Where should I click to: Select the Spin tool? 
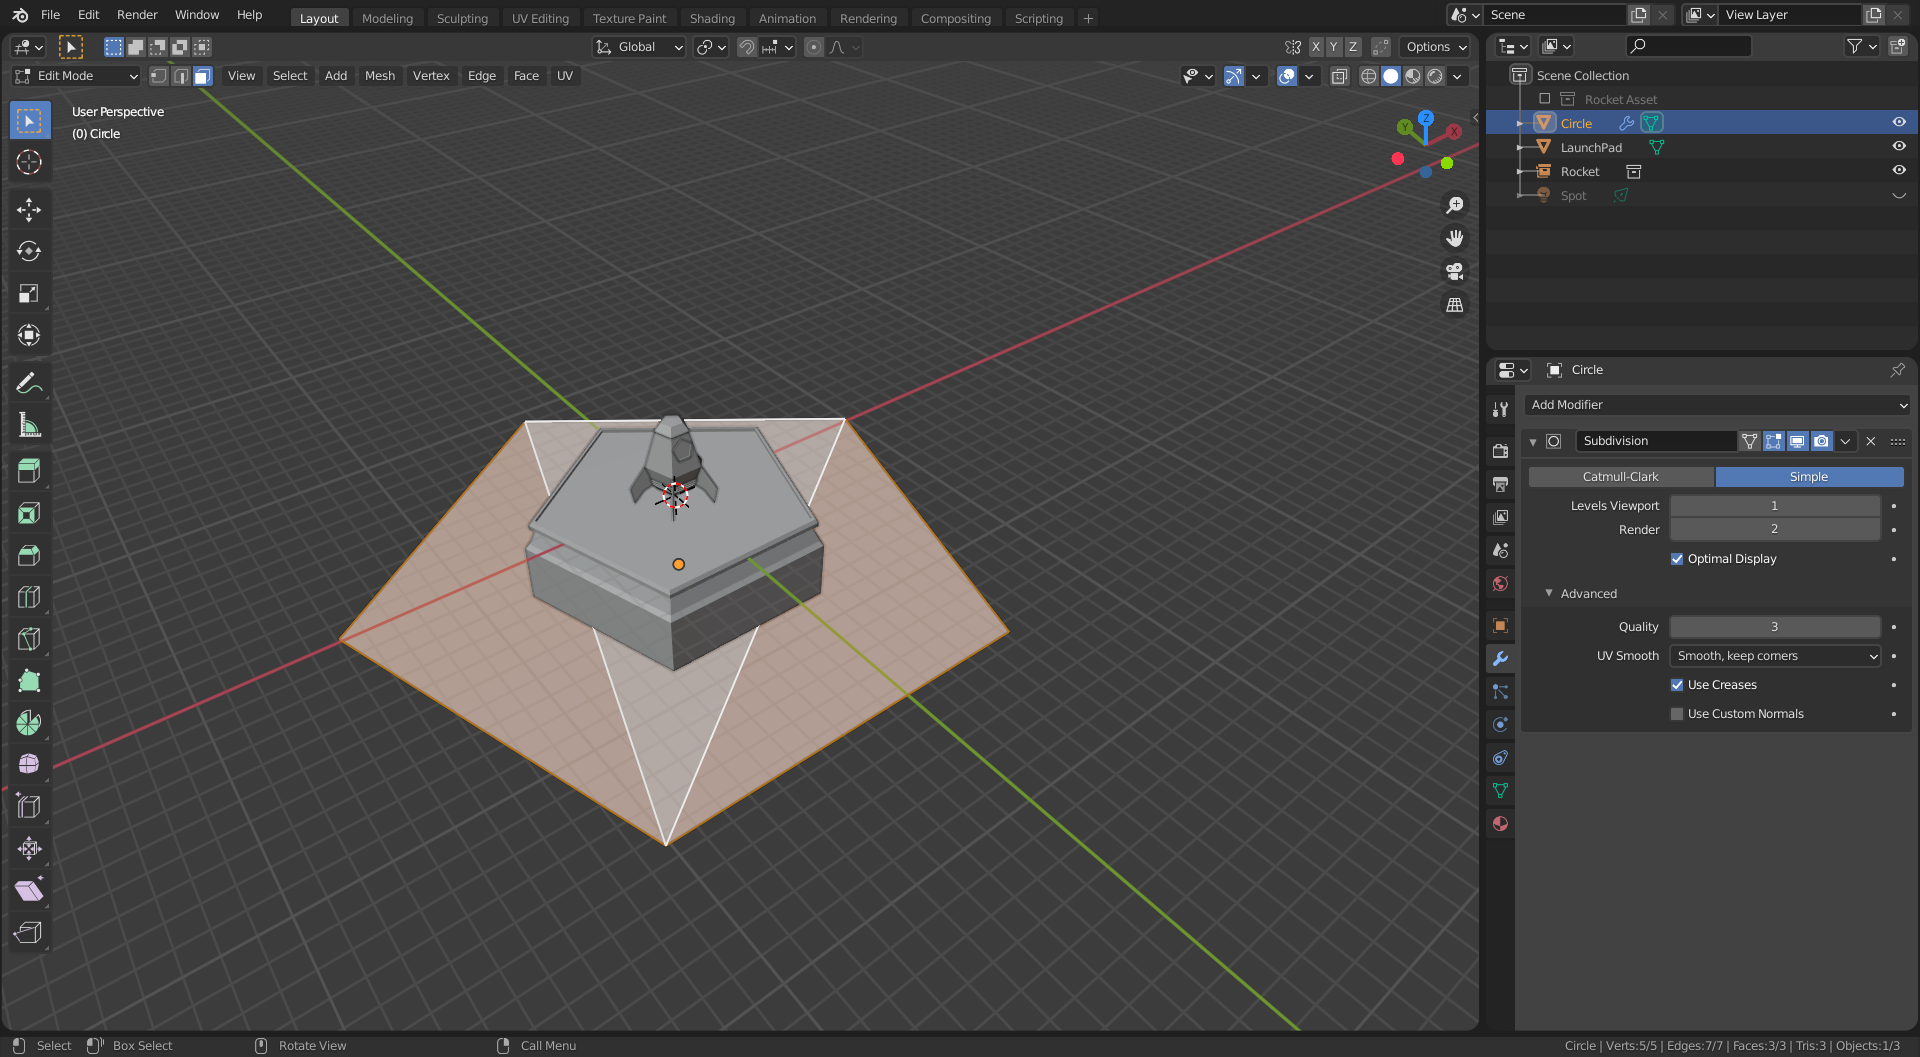pyautogui.click(x=29, y=723)
